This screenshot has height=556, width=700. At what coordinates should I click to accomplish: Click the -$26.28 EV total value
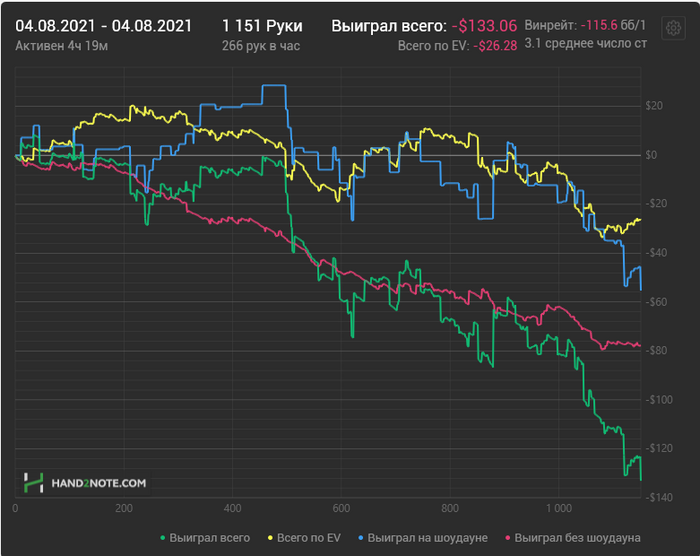pyautogui.click(x=495, y=46)
